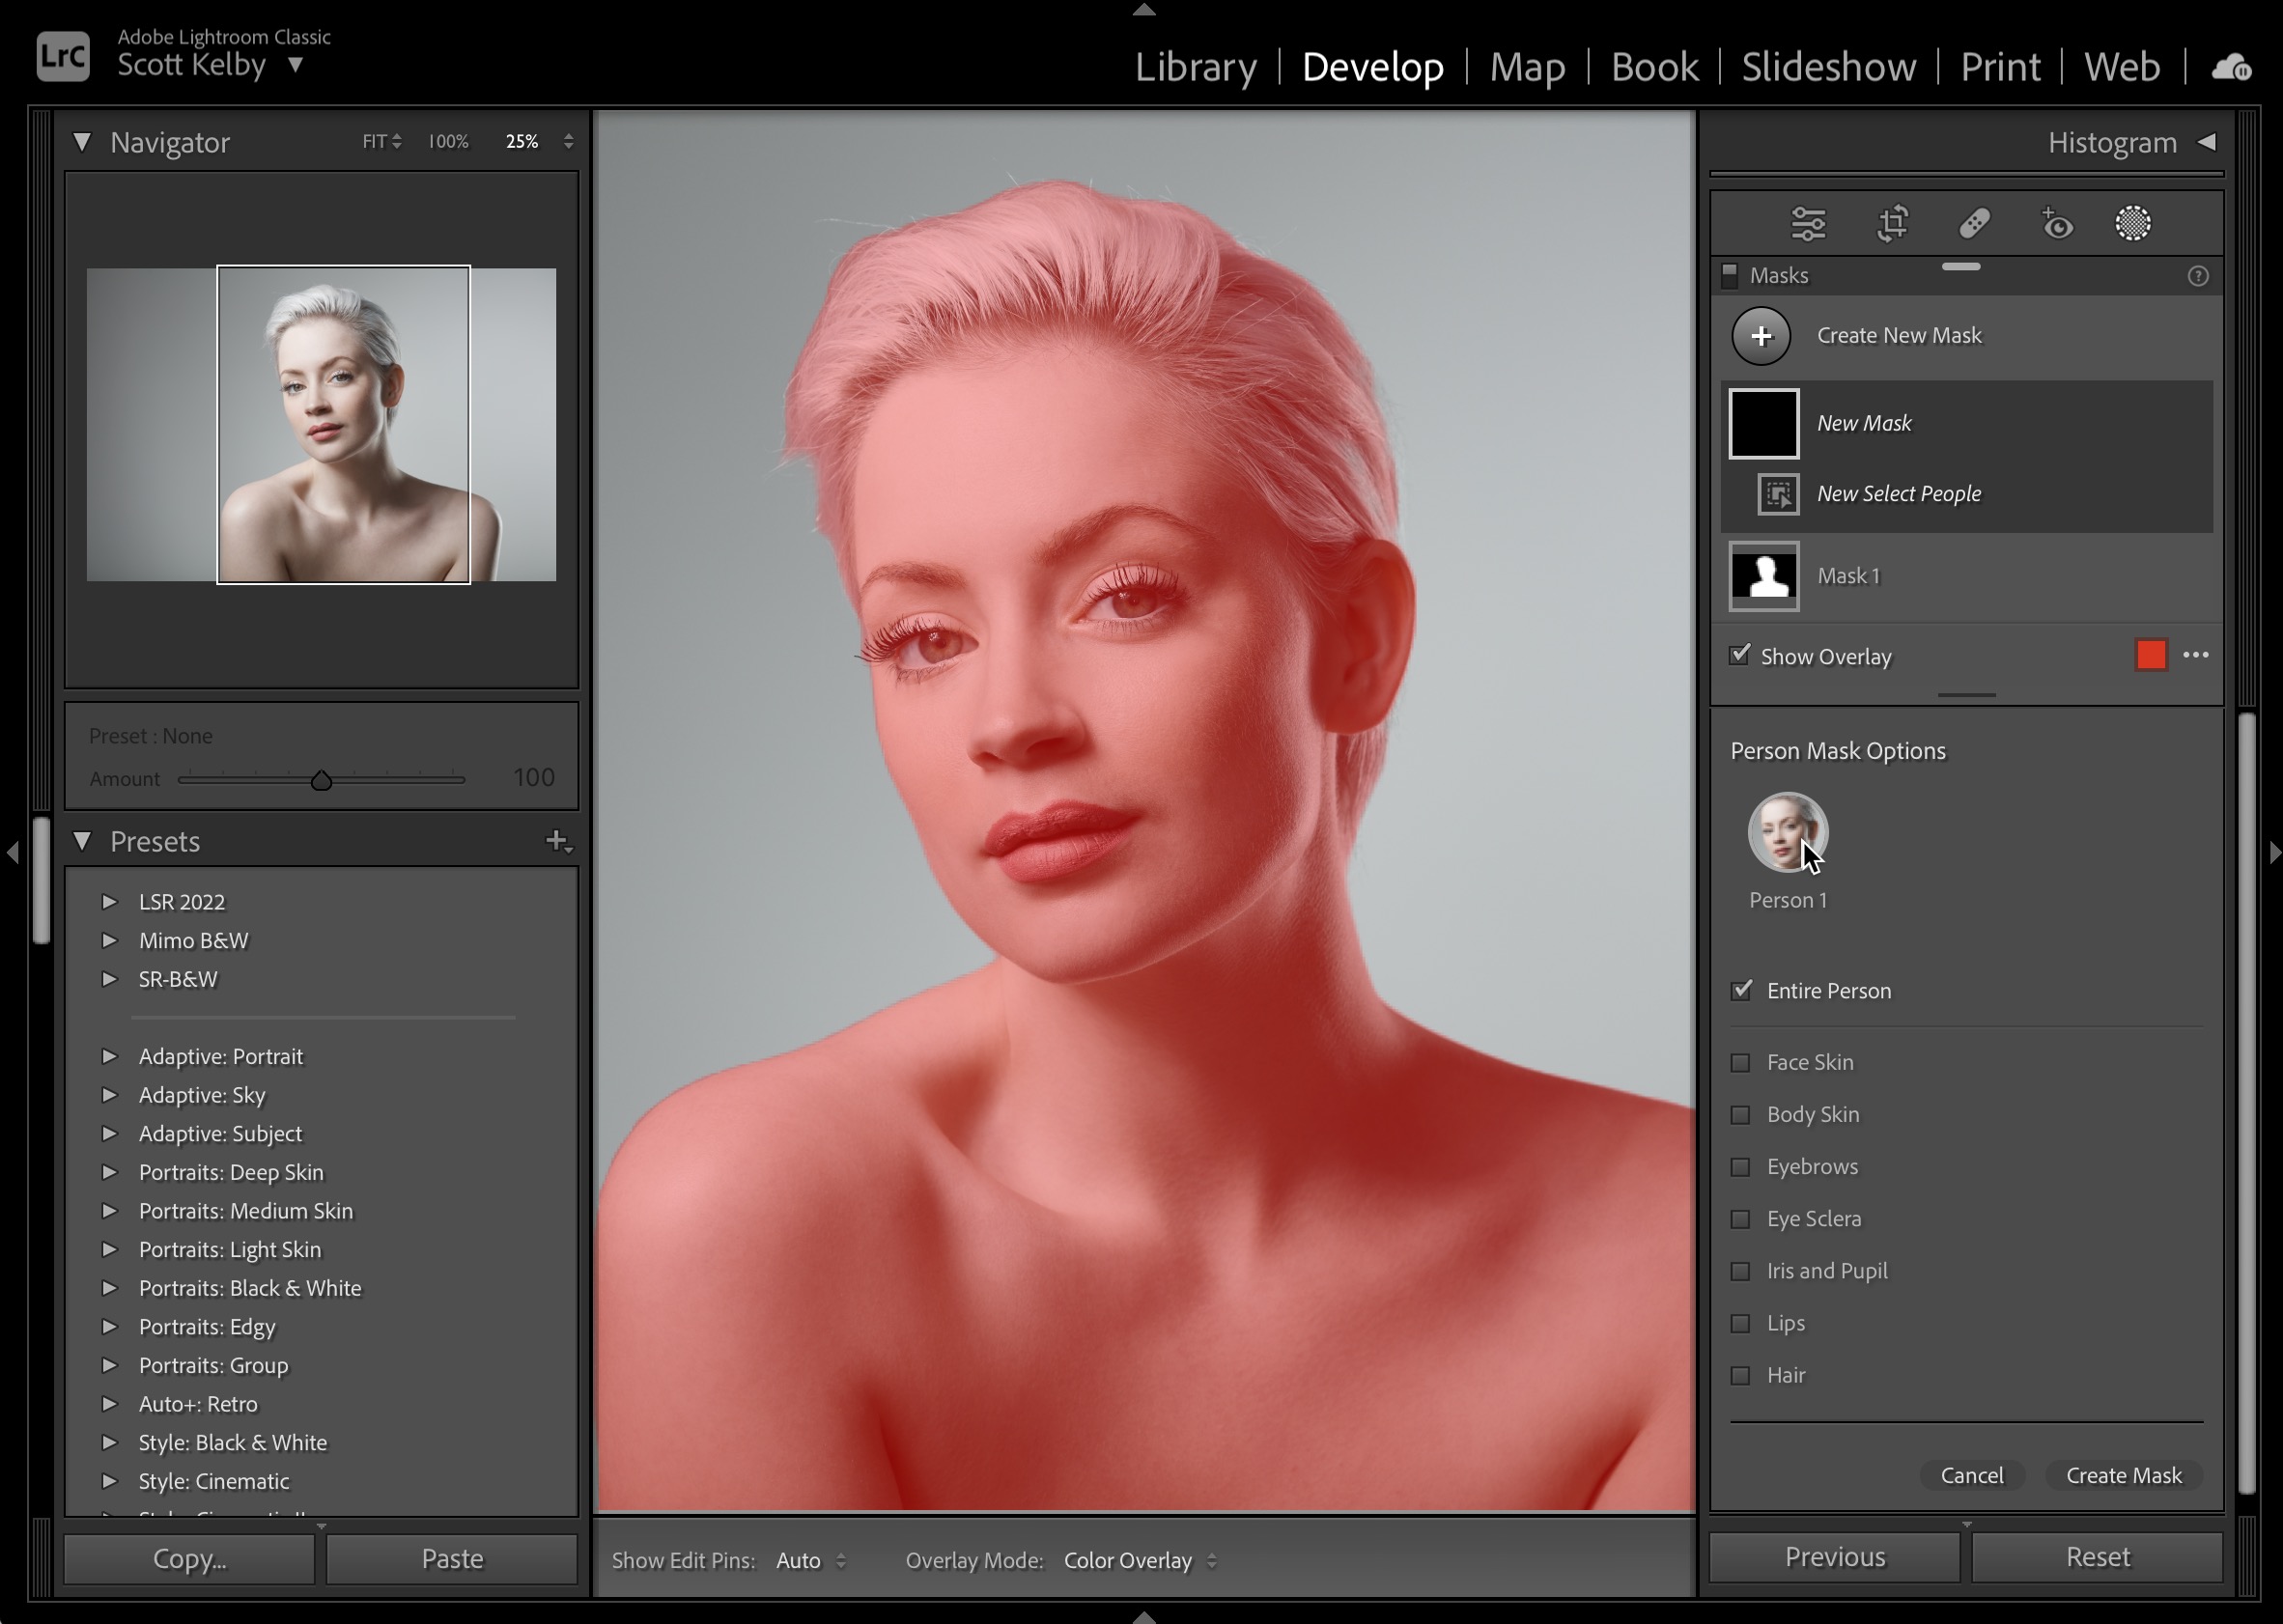The image size is (2283, 1624).
Task: Toggle the Show Overlay checkbox
Action: point(1740,656)
